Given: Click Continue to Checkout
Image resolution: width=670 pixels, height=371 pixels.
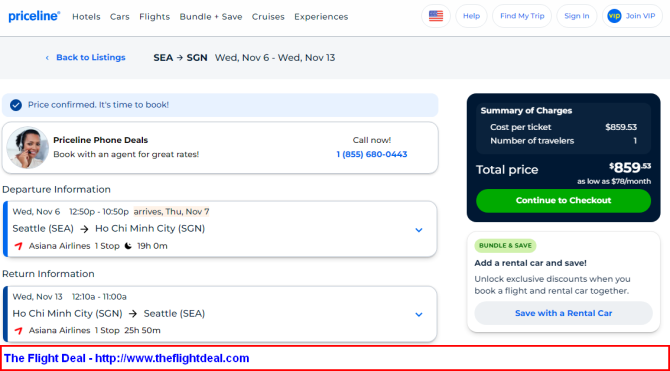Looking at the screenshot, I should coord(564,200).
